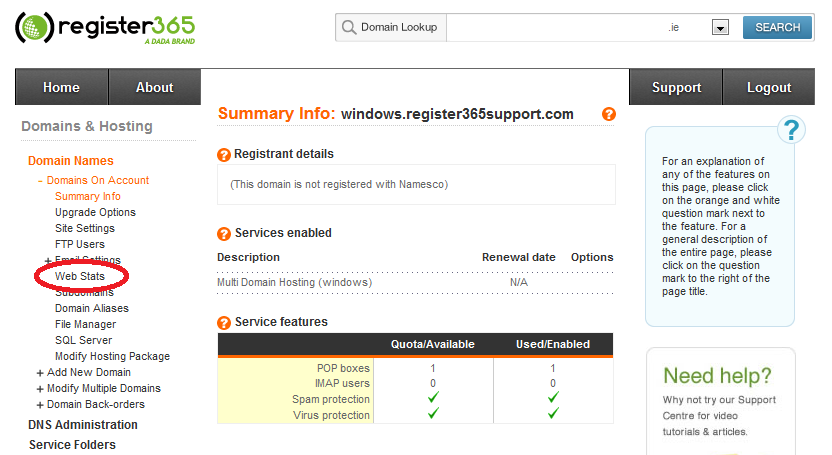Click the Service features help icon
This screenshot has height=455, width=832.
coord(224,322)
